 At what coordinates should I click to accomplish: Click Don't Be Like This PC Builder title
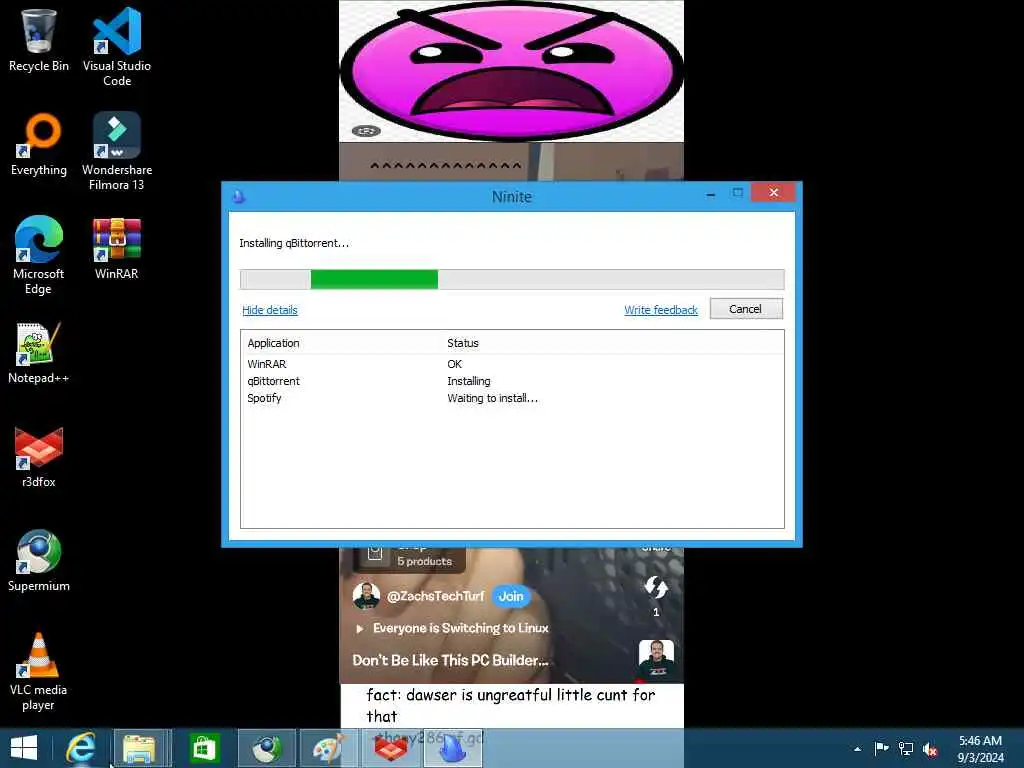coord(451,660)
